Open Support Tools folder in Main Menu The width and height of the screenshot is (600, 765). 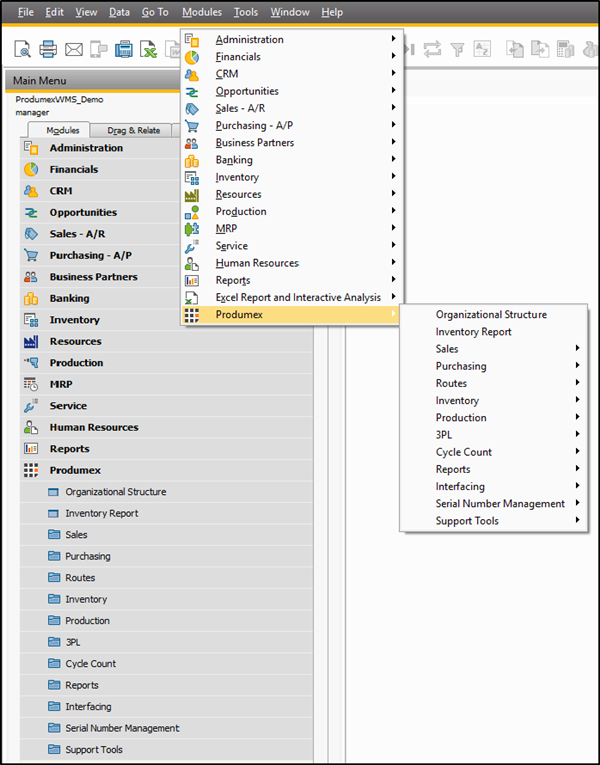coord(94,750)
